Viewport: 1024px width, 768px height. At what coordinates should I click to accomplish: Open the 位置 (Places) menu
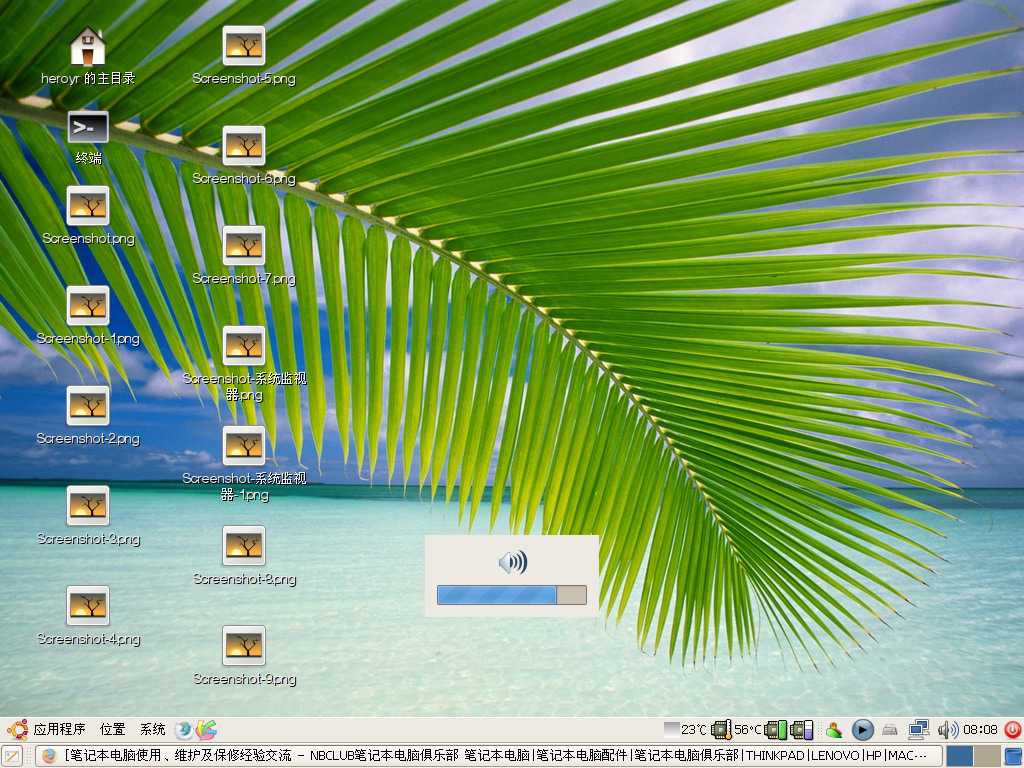pos(112,730)
